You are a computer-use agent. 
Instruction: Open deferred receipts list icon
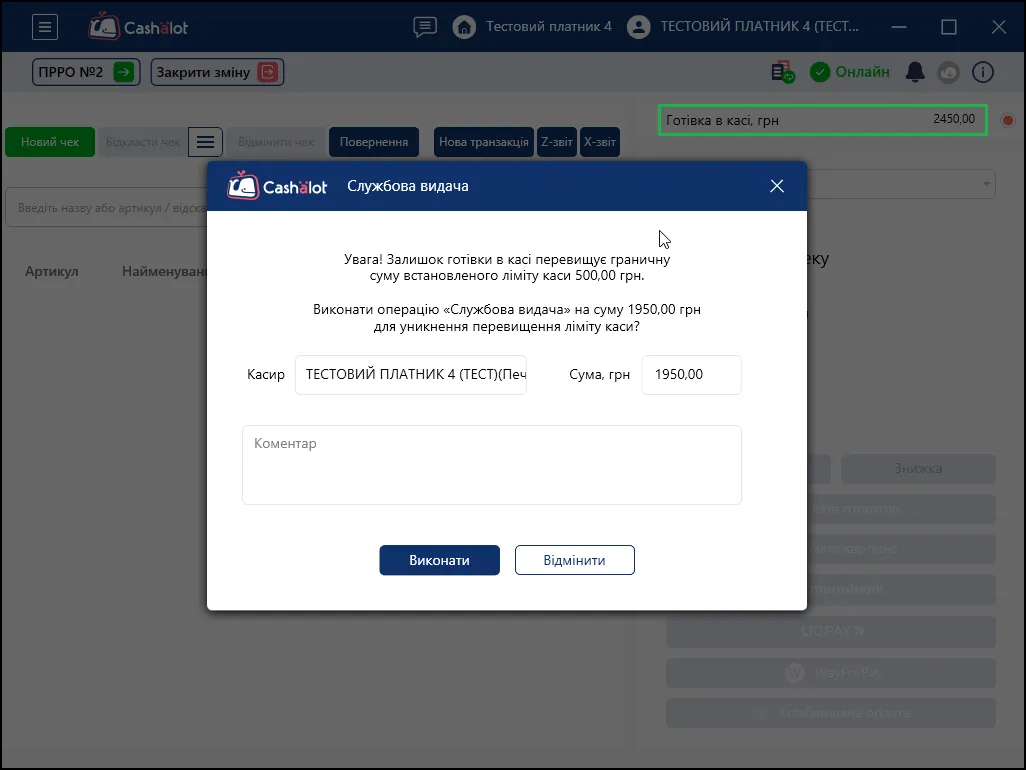pyautogui.click(x=205, y=142)
